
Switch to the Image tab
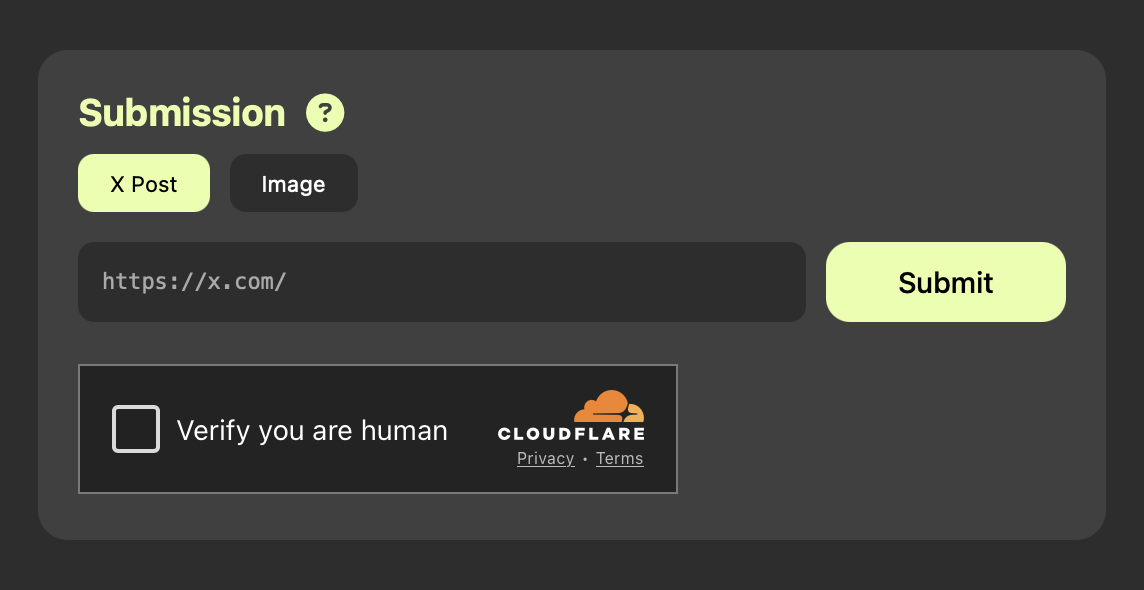tap(293, 183)
